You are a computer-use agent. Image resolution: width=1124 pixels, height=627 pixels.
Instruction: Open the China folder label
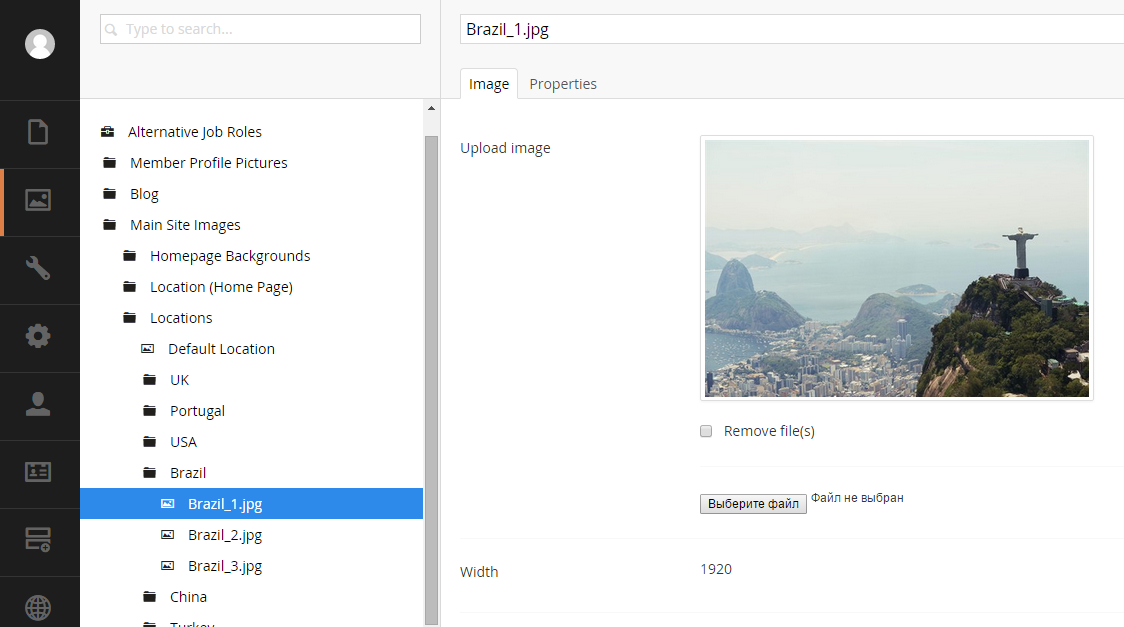click(189, 597)
